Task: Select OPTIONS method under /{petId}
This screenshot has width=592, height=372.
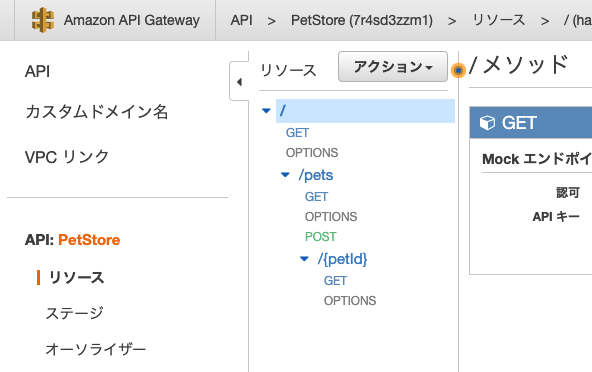Action: coord(350,301)
